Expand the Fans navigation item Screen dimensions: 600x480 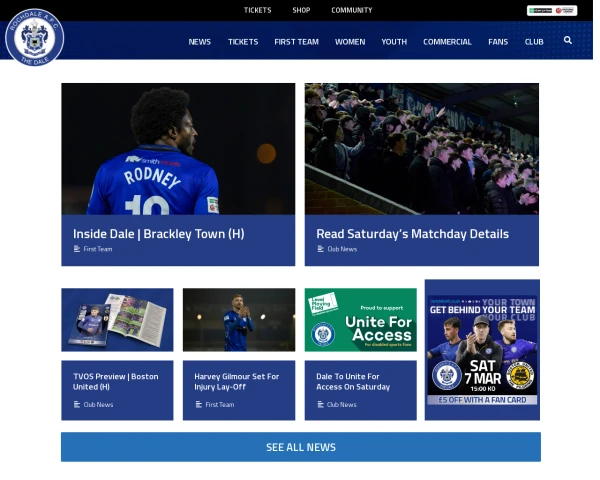tap(498, 42)
